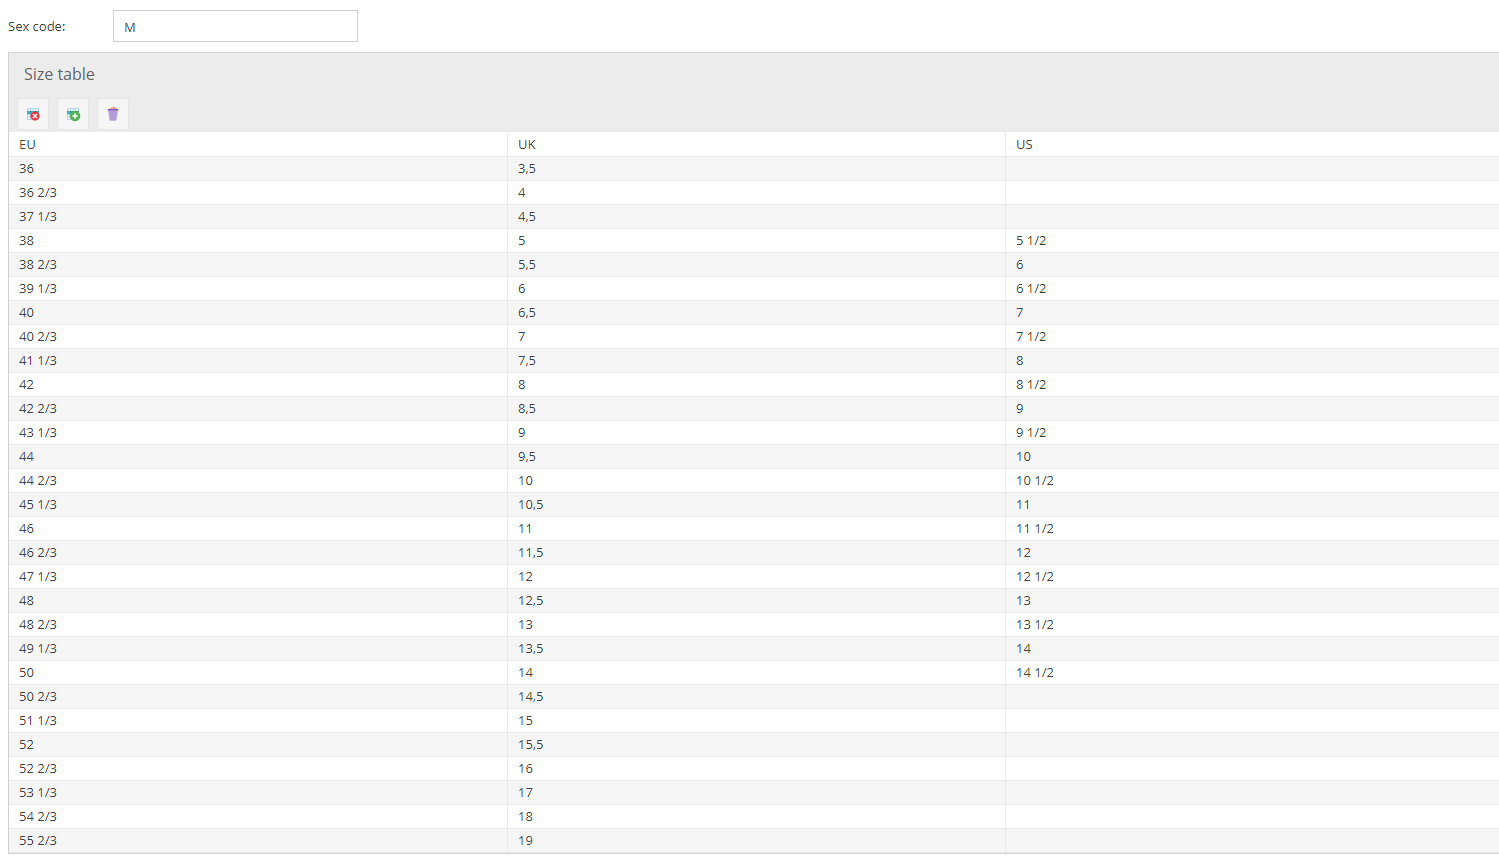This screenshot has height=862, width=1499.
Task: Select UK cell '15,5'
Action: tap(756, 744)
